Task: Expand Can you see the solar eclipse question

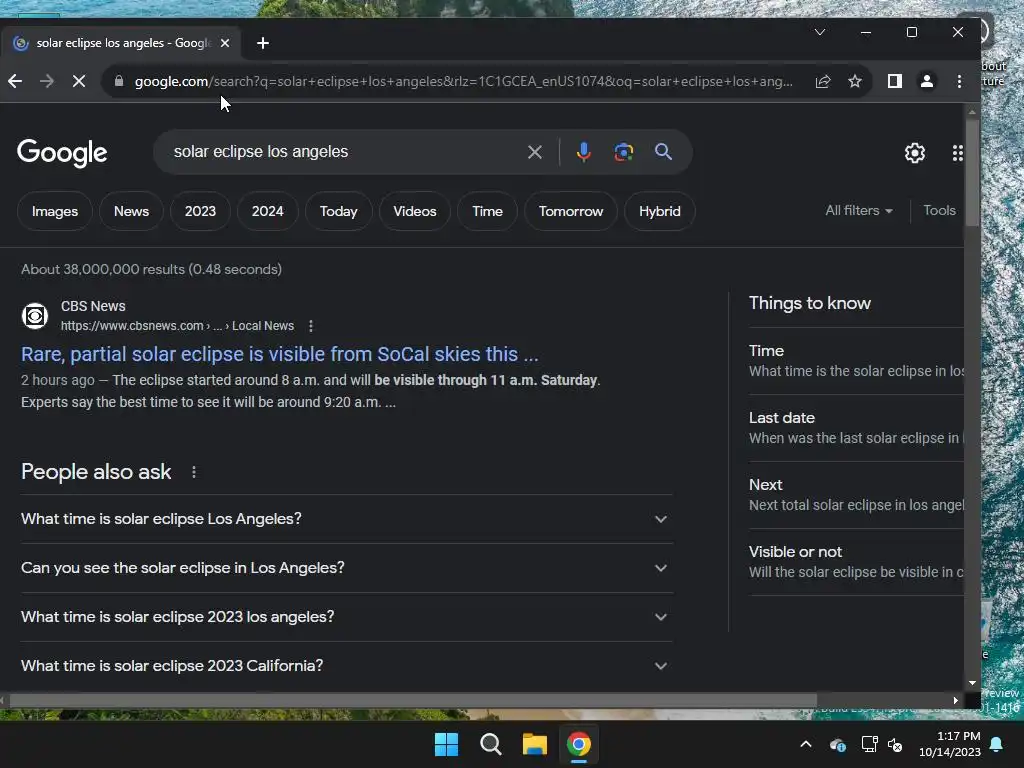Action: point(347,568)
